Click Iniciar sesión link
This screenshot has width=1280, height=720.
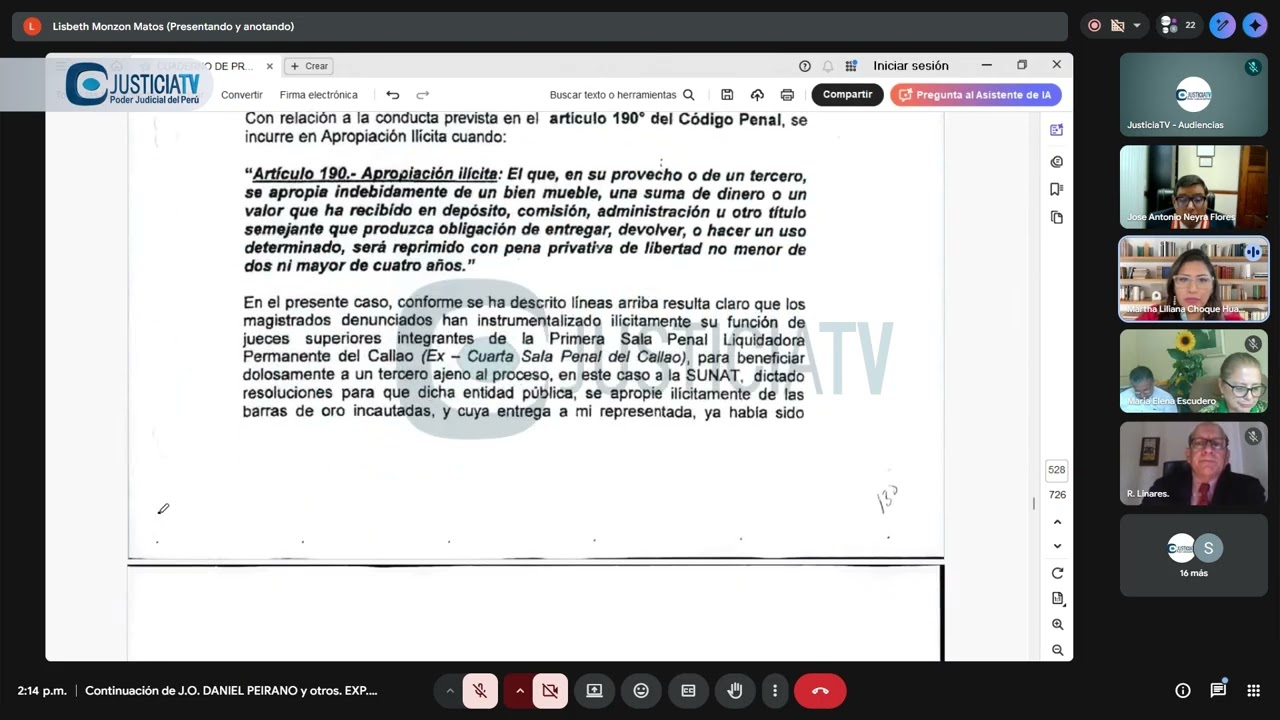[911, 66]
